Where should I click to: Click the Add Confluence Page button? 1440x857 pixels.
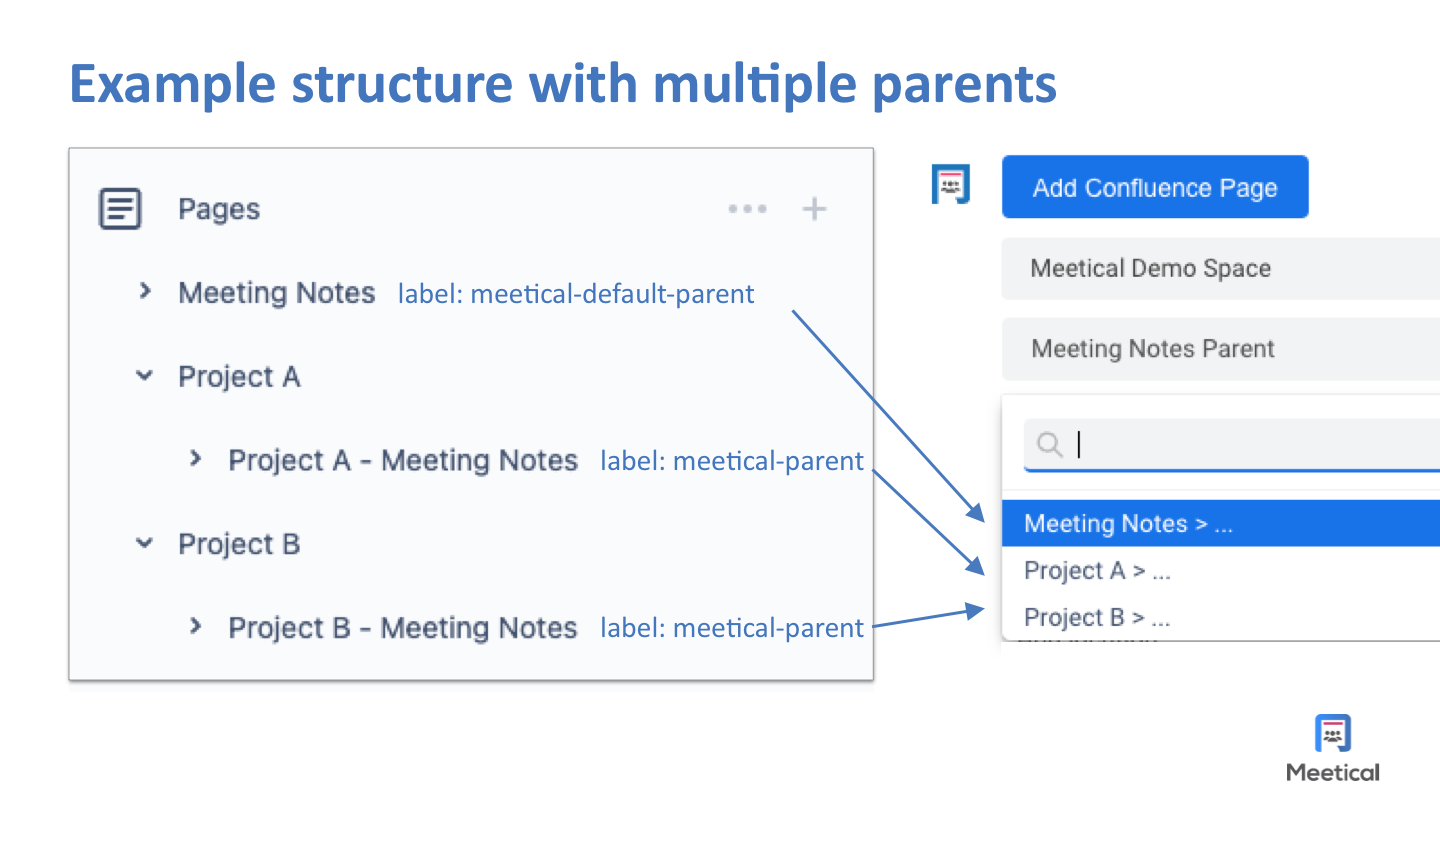[1155, 187]
